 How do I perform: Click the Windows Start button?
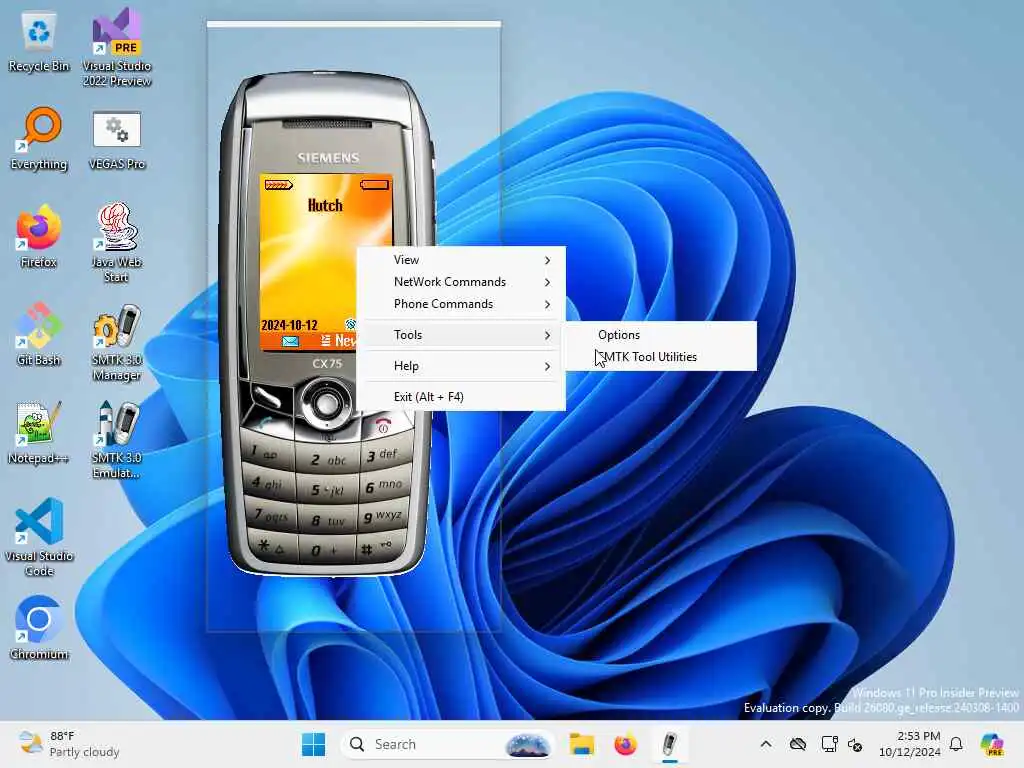point(313,744)
